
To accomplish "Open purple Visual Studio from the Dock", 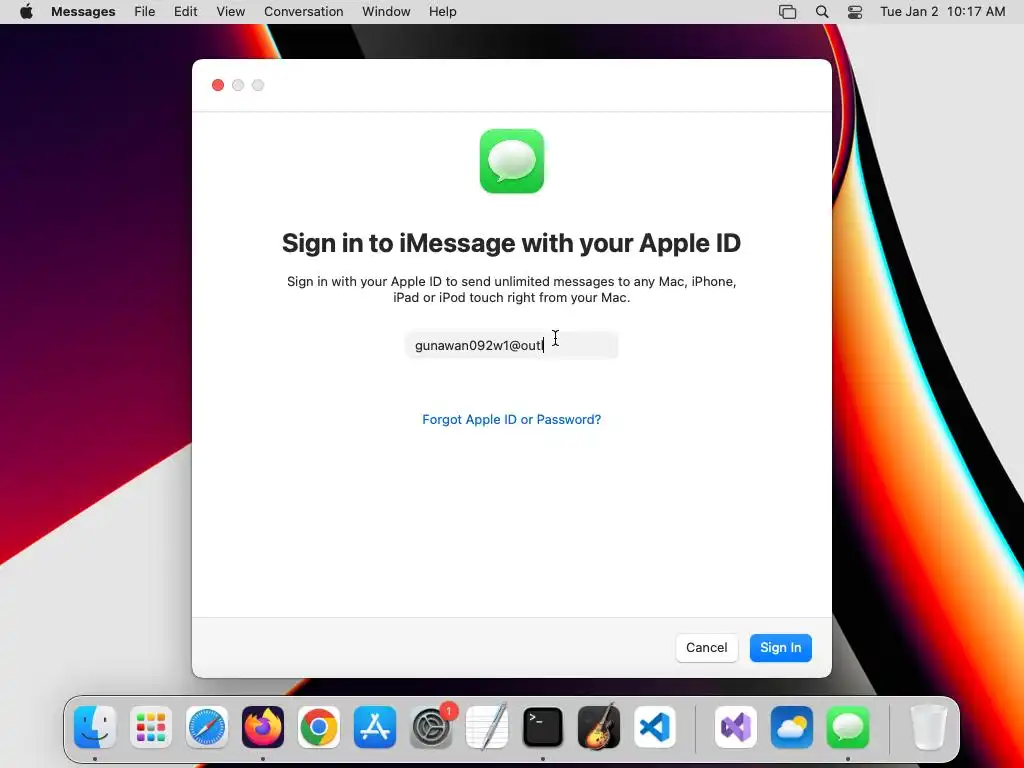I will pyautogui.click(x=735, y=727).
